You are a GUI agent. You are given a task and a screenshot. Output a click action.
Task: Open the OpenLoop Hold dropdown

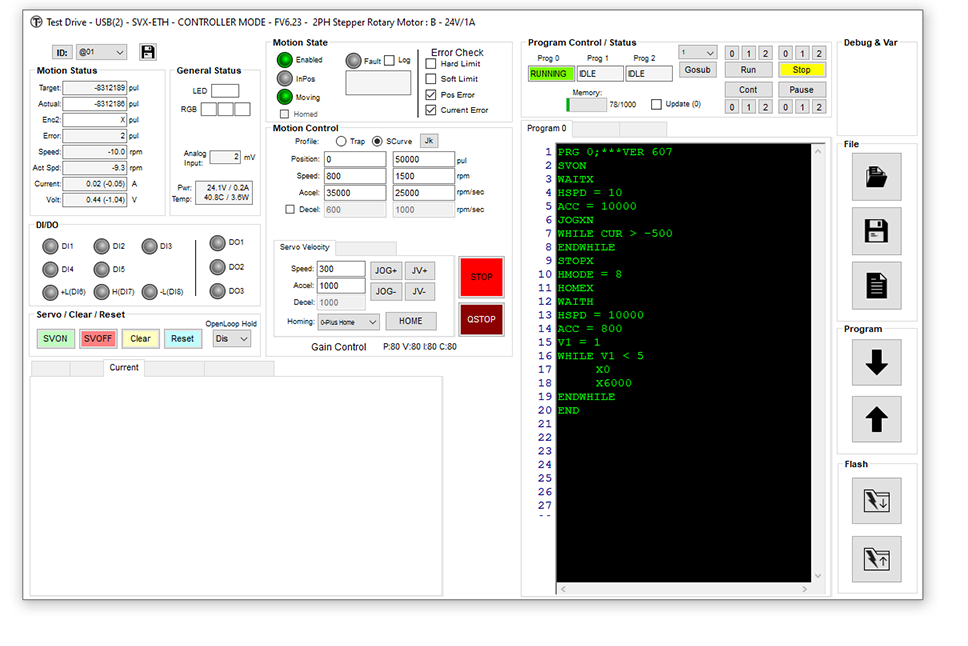pyautogui.click(x=231, y=339)
